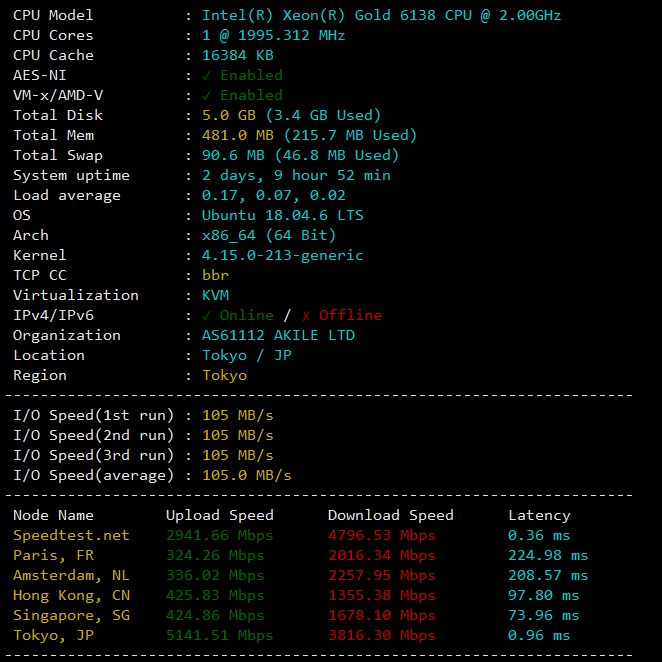Click the Paris, FR node row name
662x662 pixels.
pos(53,555)
